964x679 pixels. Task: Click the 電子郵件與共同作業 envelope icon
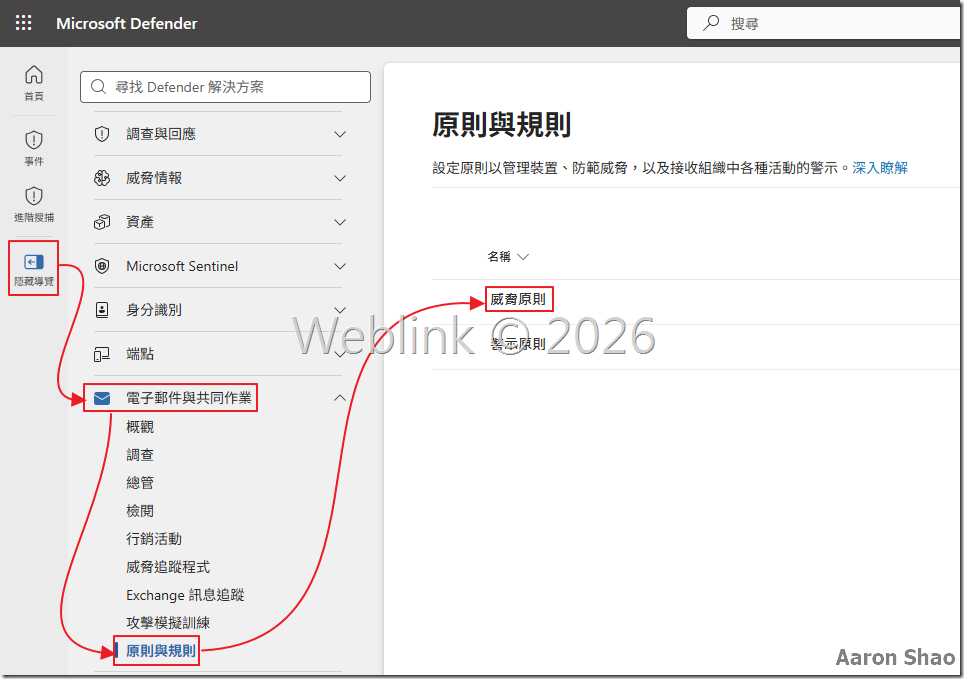tap(102, 399)
